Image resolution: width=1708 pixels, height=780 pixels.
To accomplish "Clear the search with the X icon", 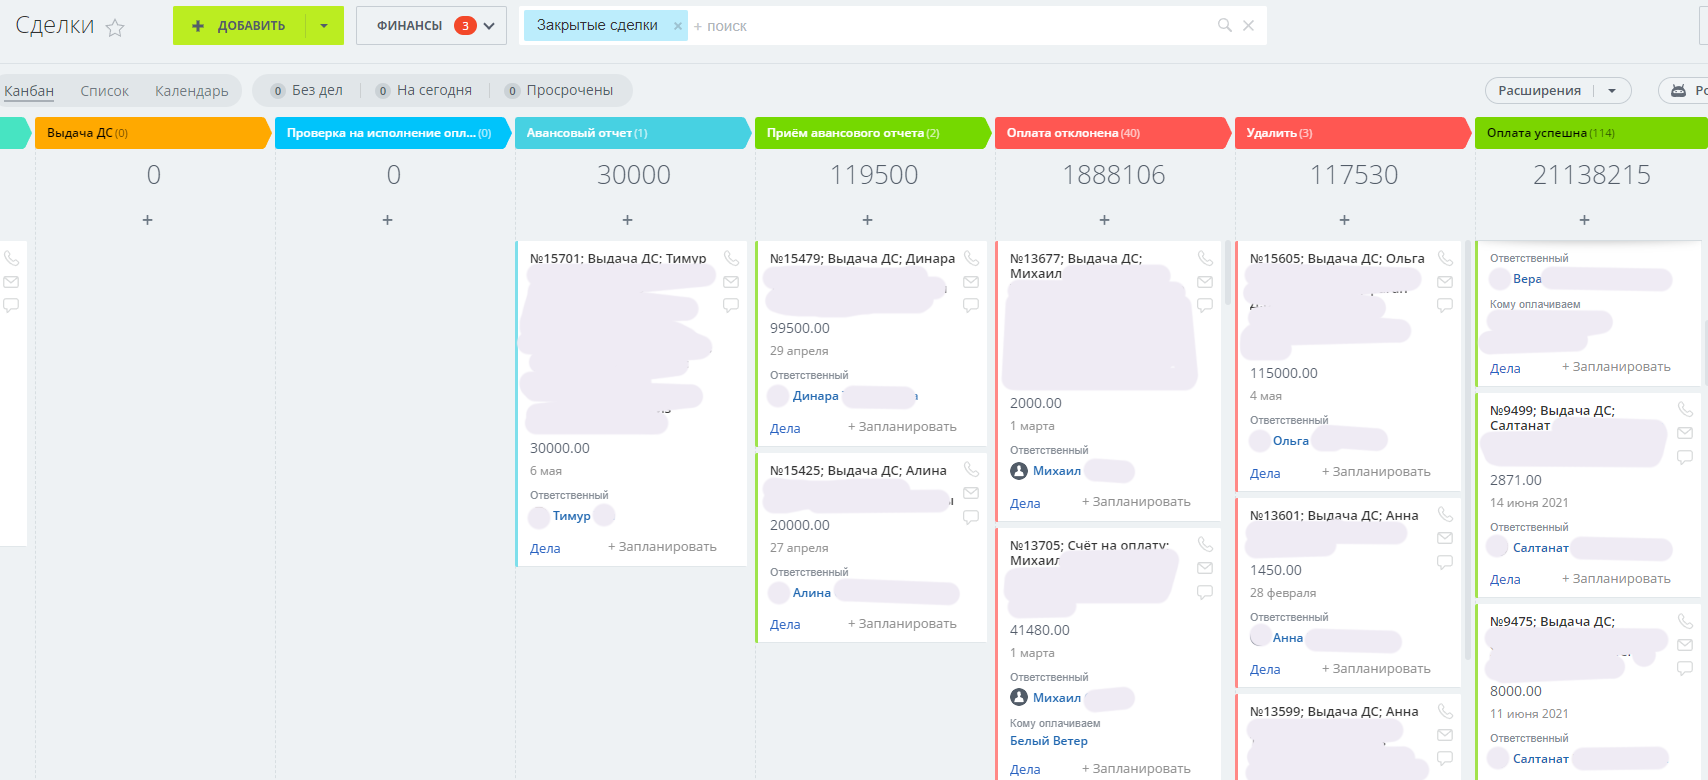I will [x=1248, y=25].
